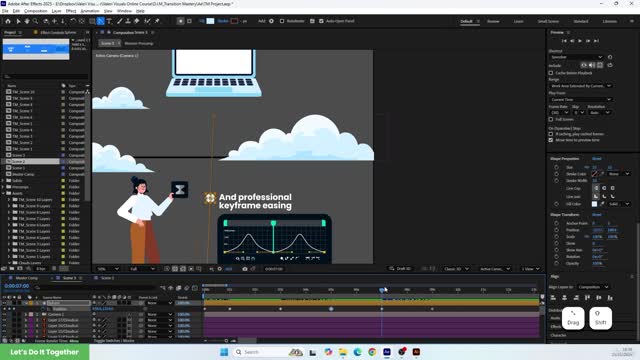Screen dimensions: 640x360
Task: Click the Add shape circle button
Action: point(271,21)
